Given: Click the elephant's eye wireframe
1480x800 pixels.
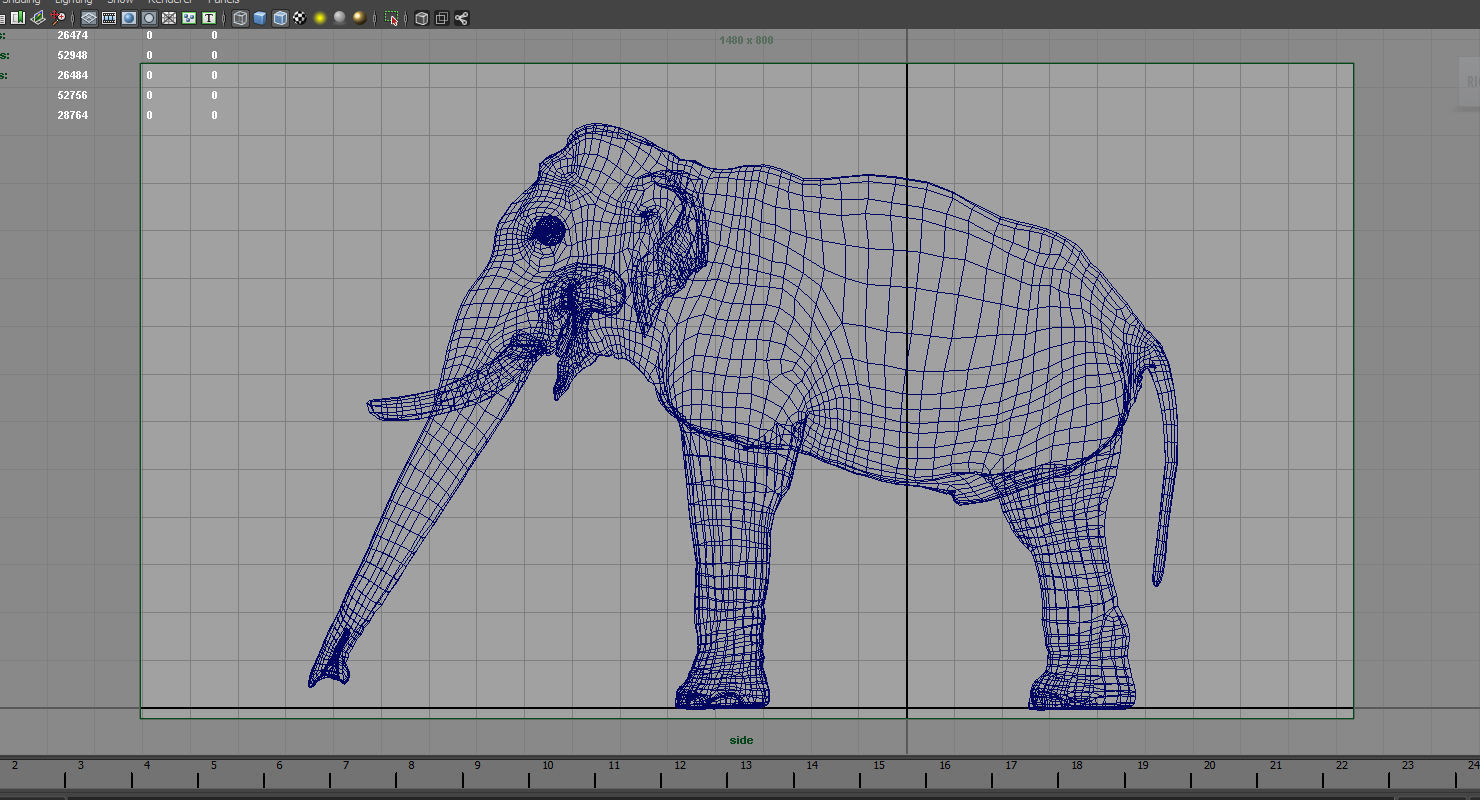Looking at the screenshot, I should click(548, 231).
